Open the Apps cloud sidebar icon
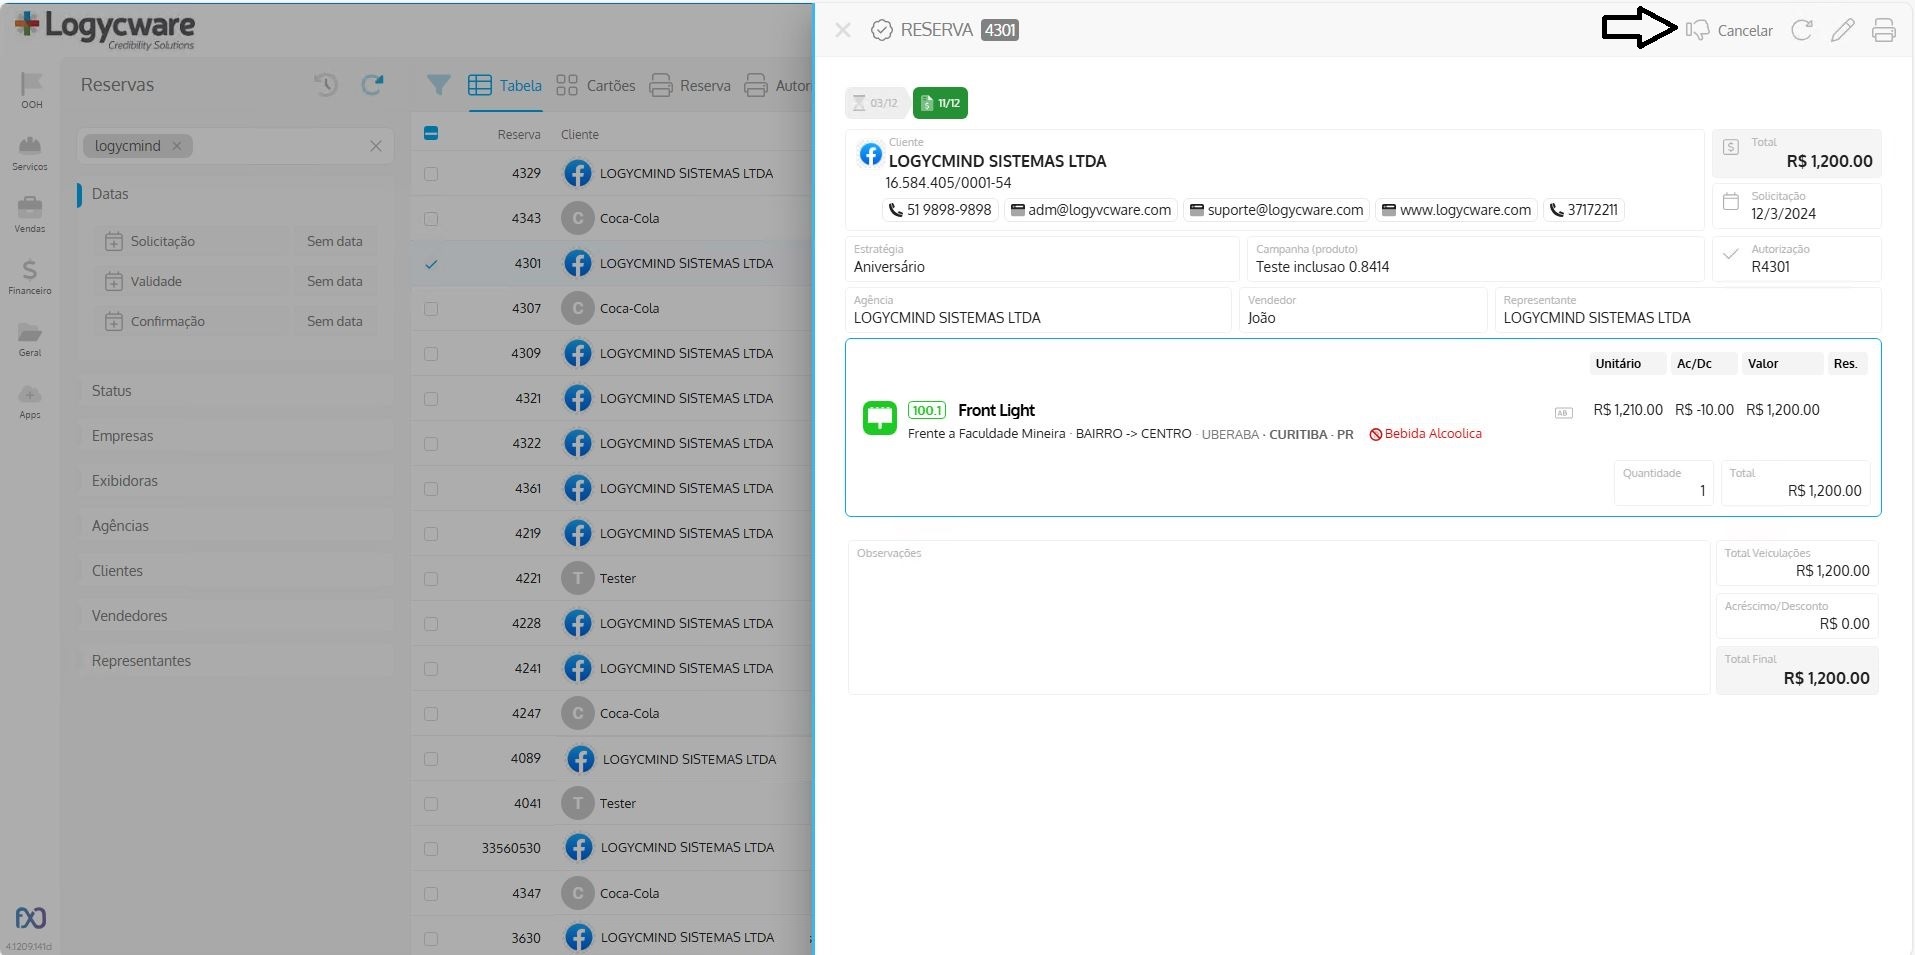 [x=30, y=394]
